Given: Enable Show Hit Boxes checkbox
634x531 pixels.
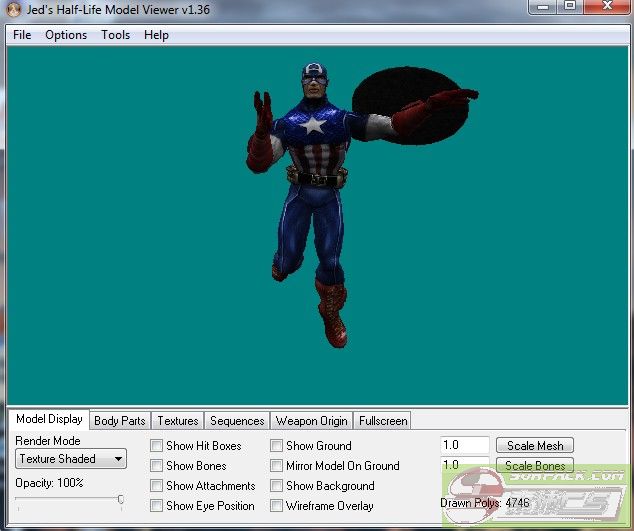Looking at the screenshot, I should [157, 446].
